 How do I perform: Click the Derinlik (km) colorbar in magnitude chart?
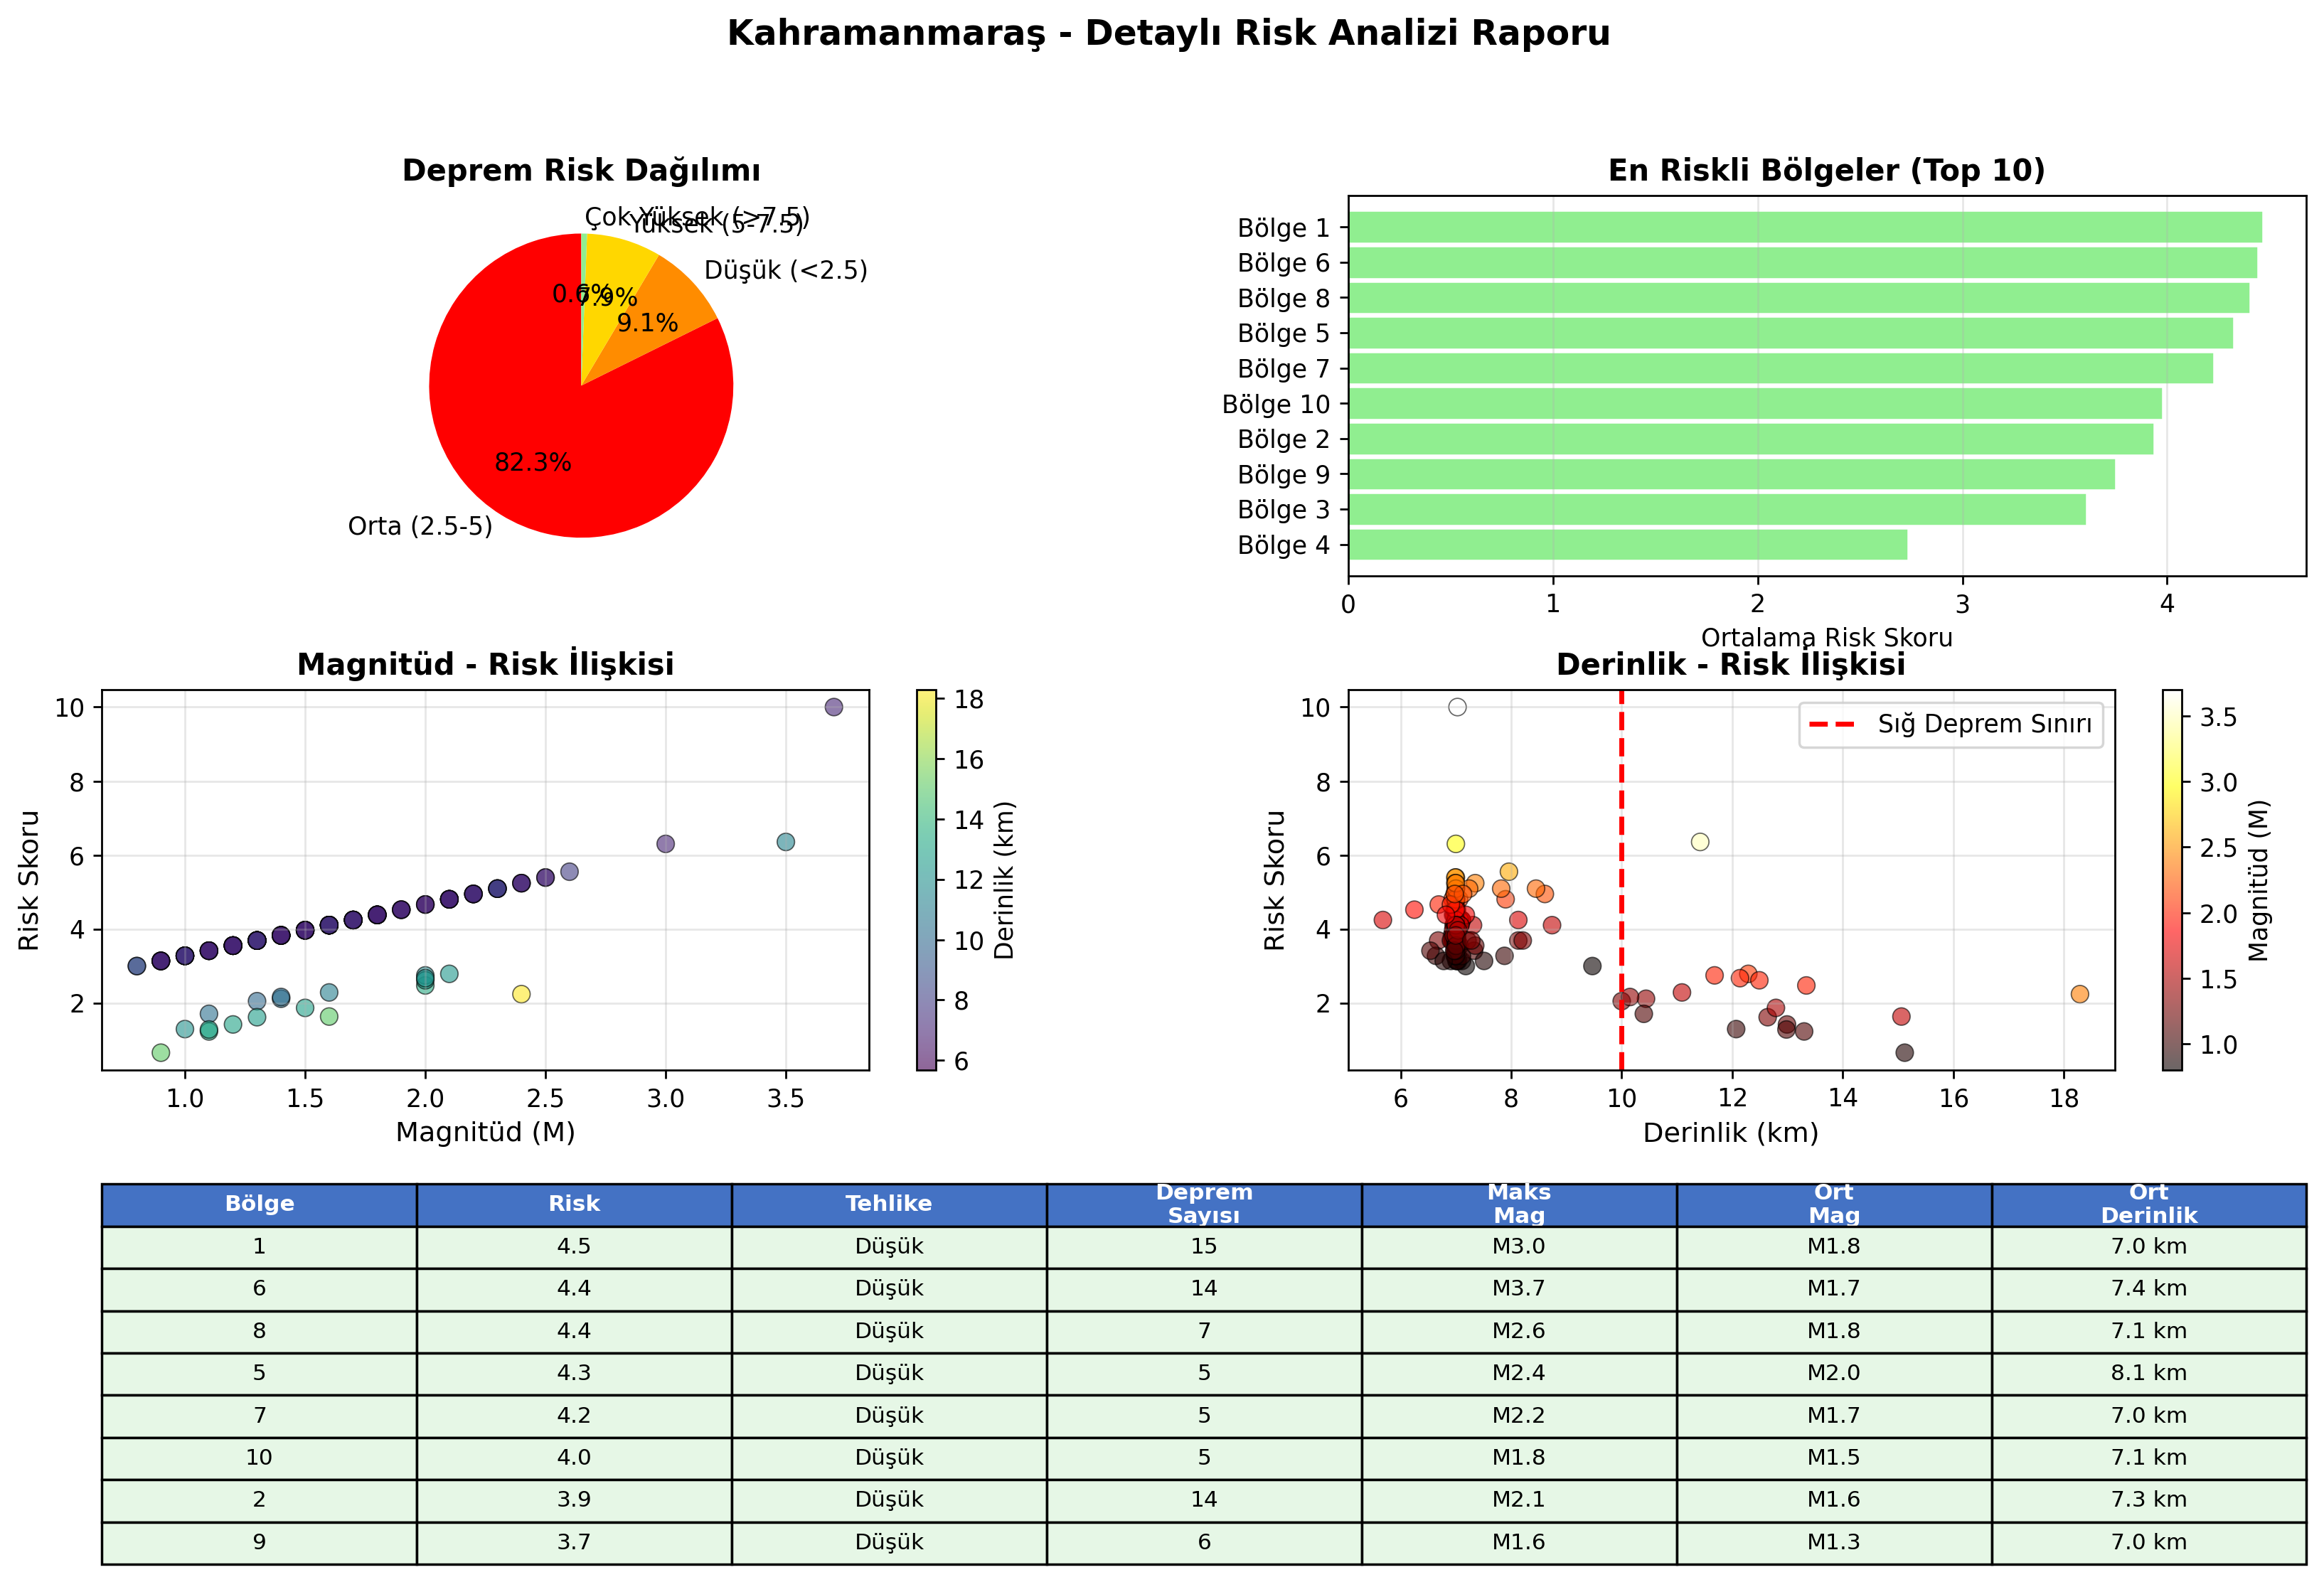[x=927, y=880]
